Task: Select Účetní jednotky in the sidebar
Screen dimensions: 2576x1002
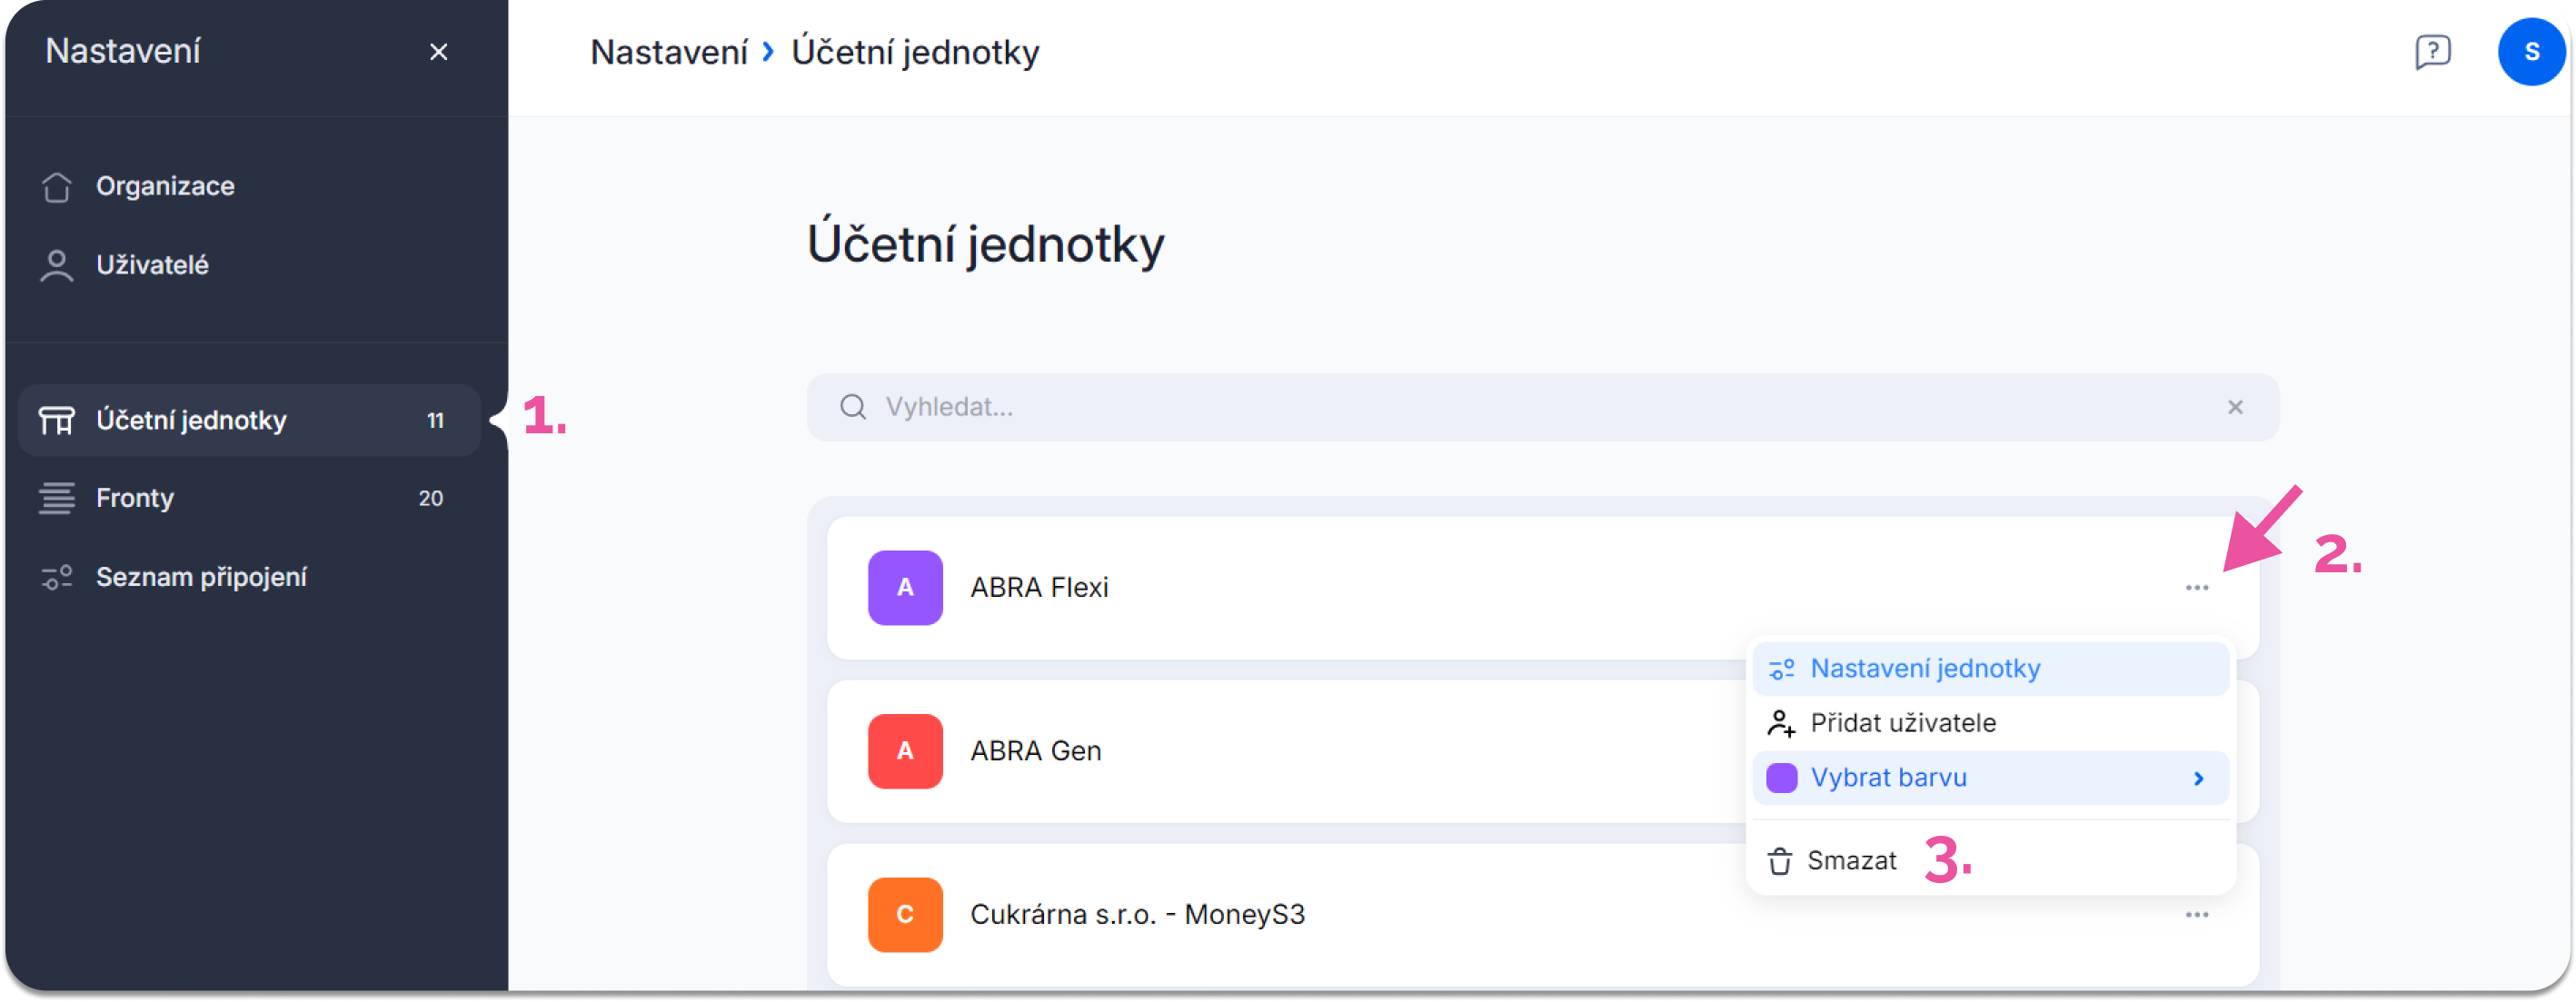Action: (249, 420)
